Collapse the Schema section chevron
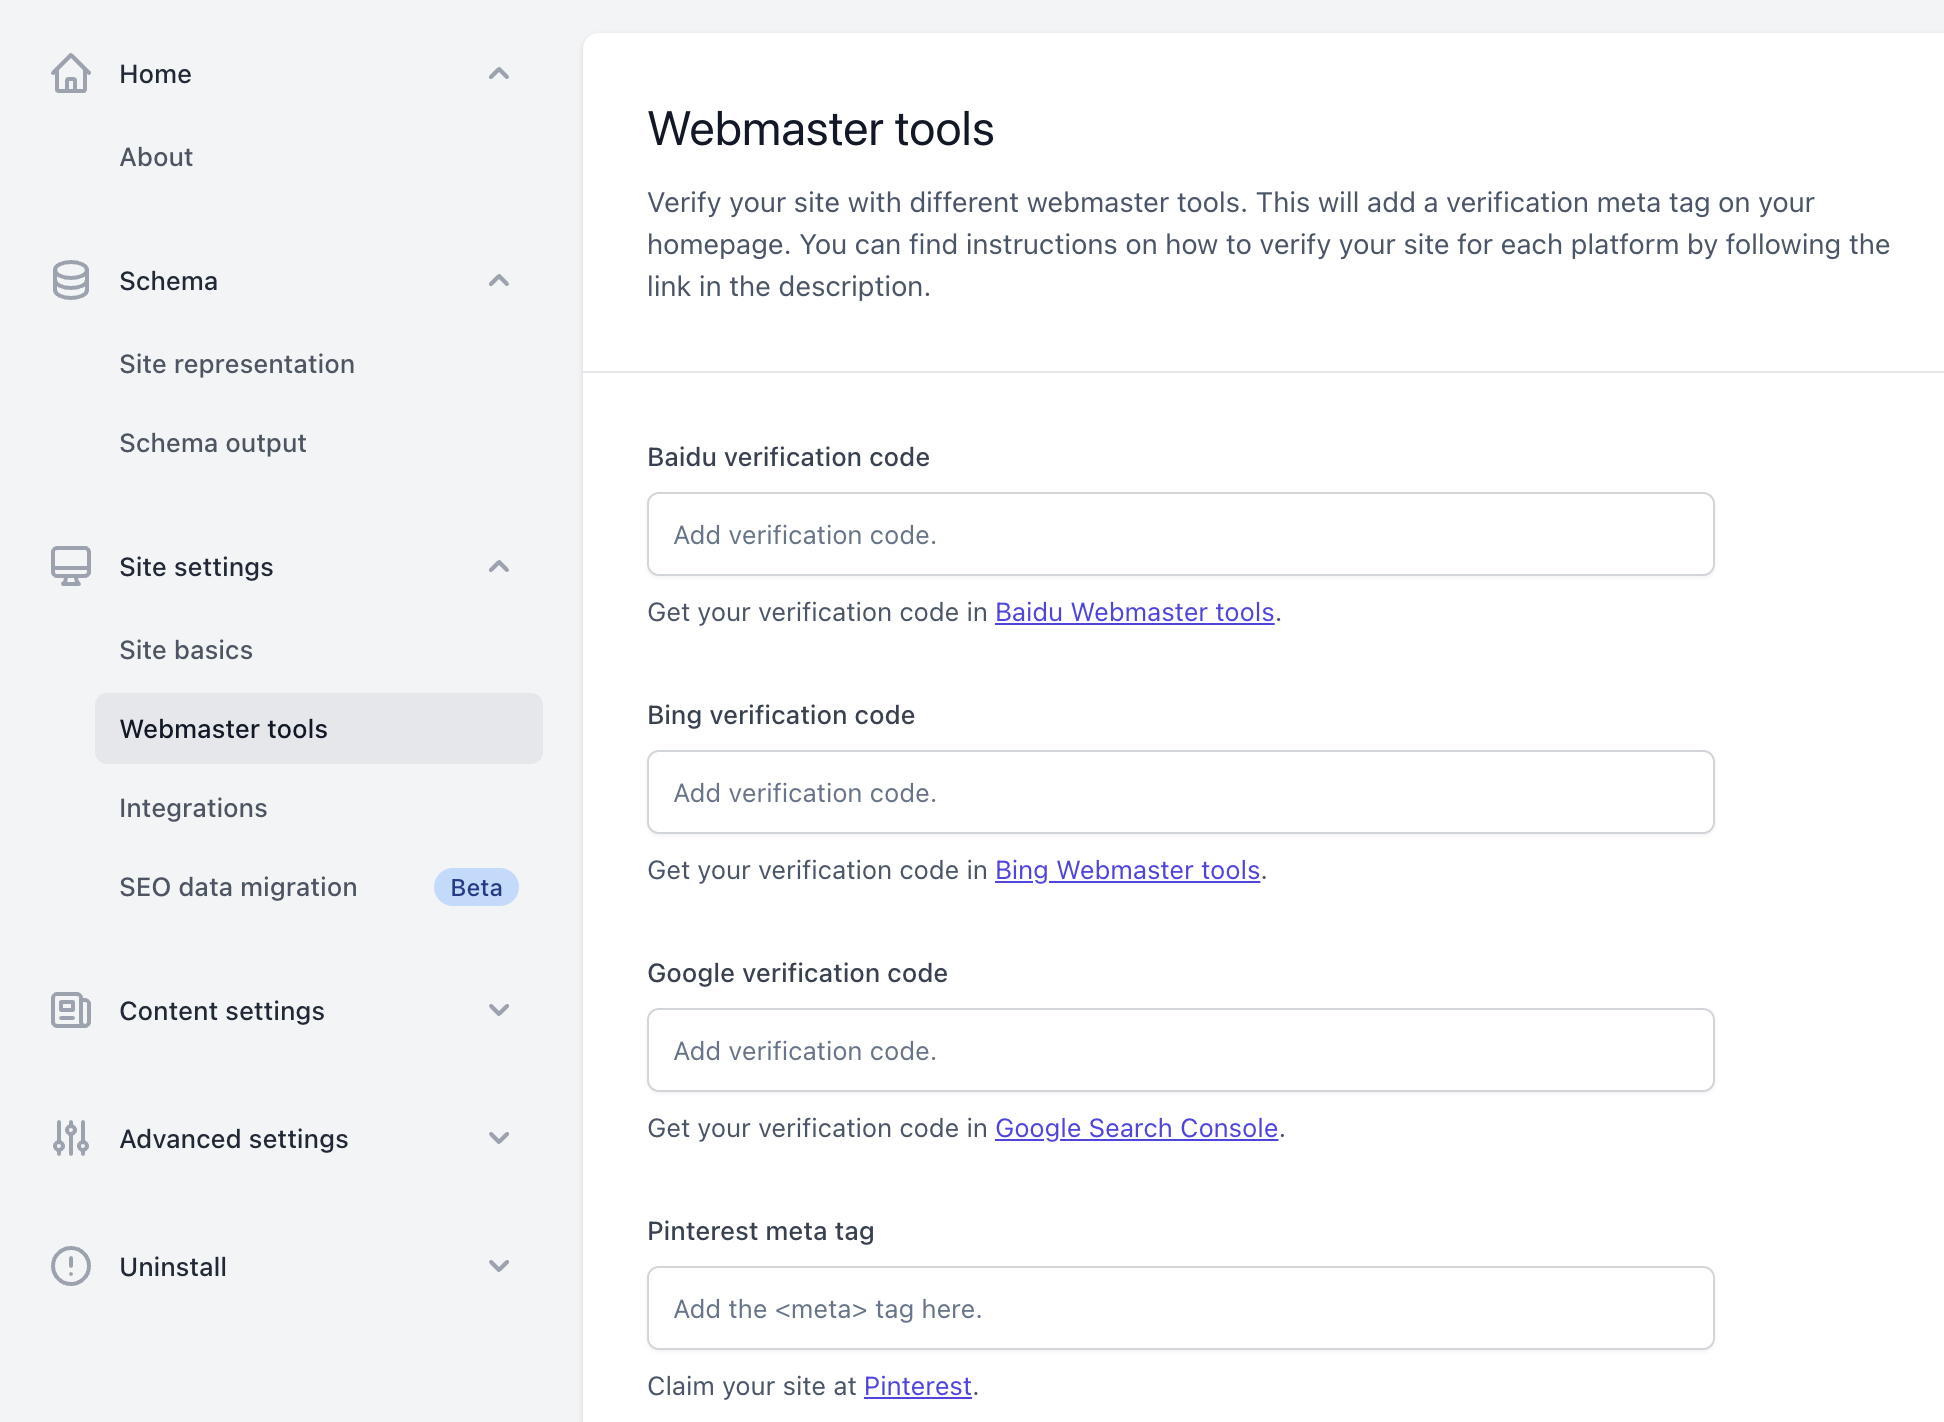1944x1422 pixels. coord(499,281)
